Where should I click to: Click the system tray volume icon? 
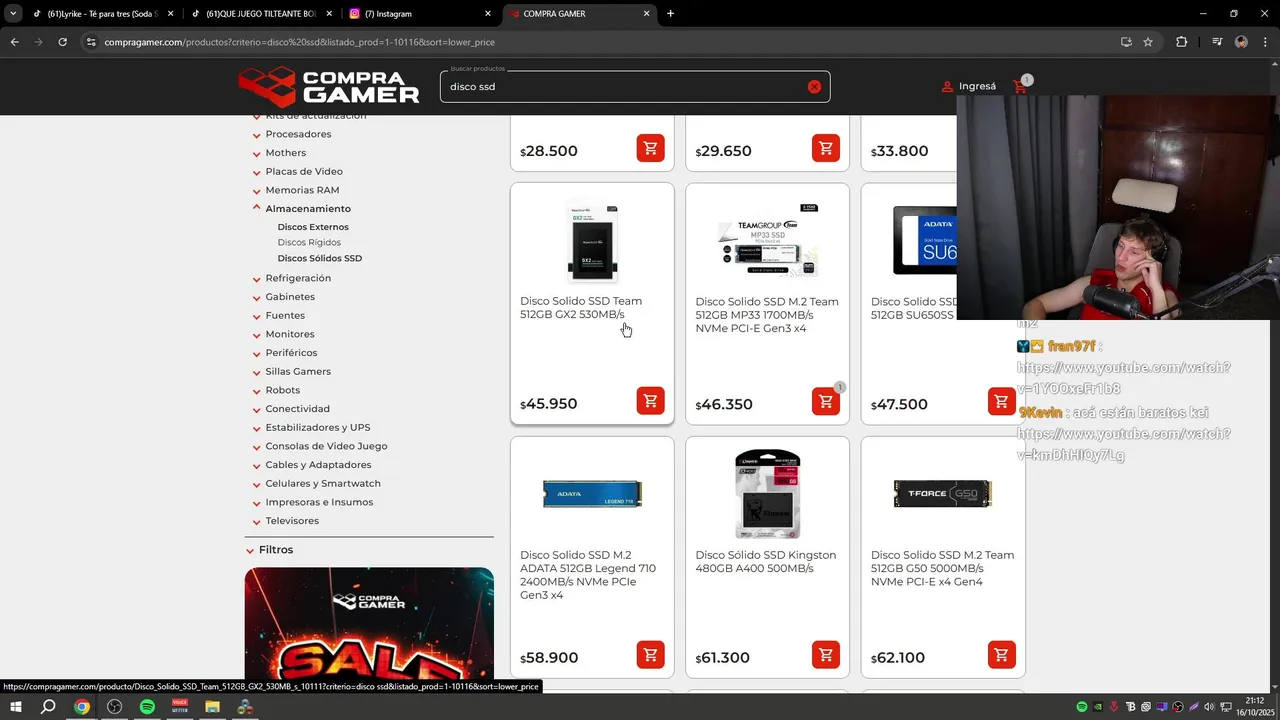point(1210,707)
